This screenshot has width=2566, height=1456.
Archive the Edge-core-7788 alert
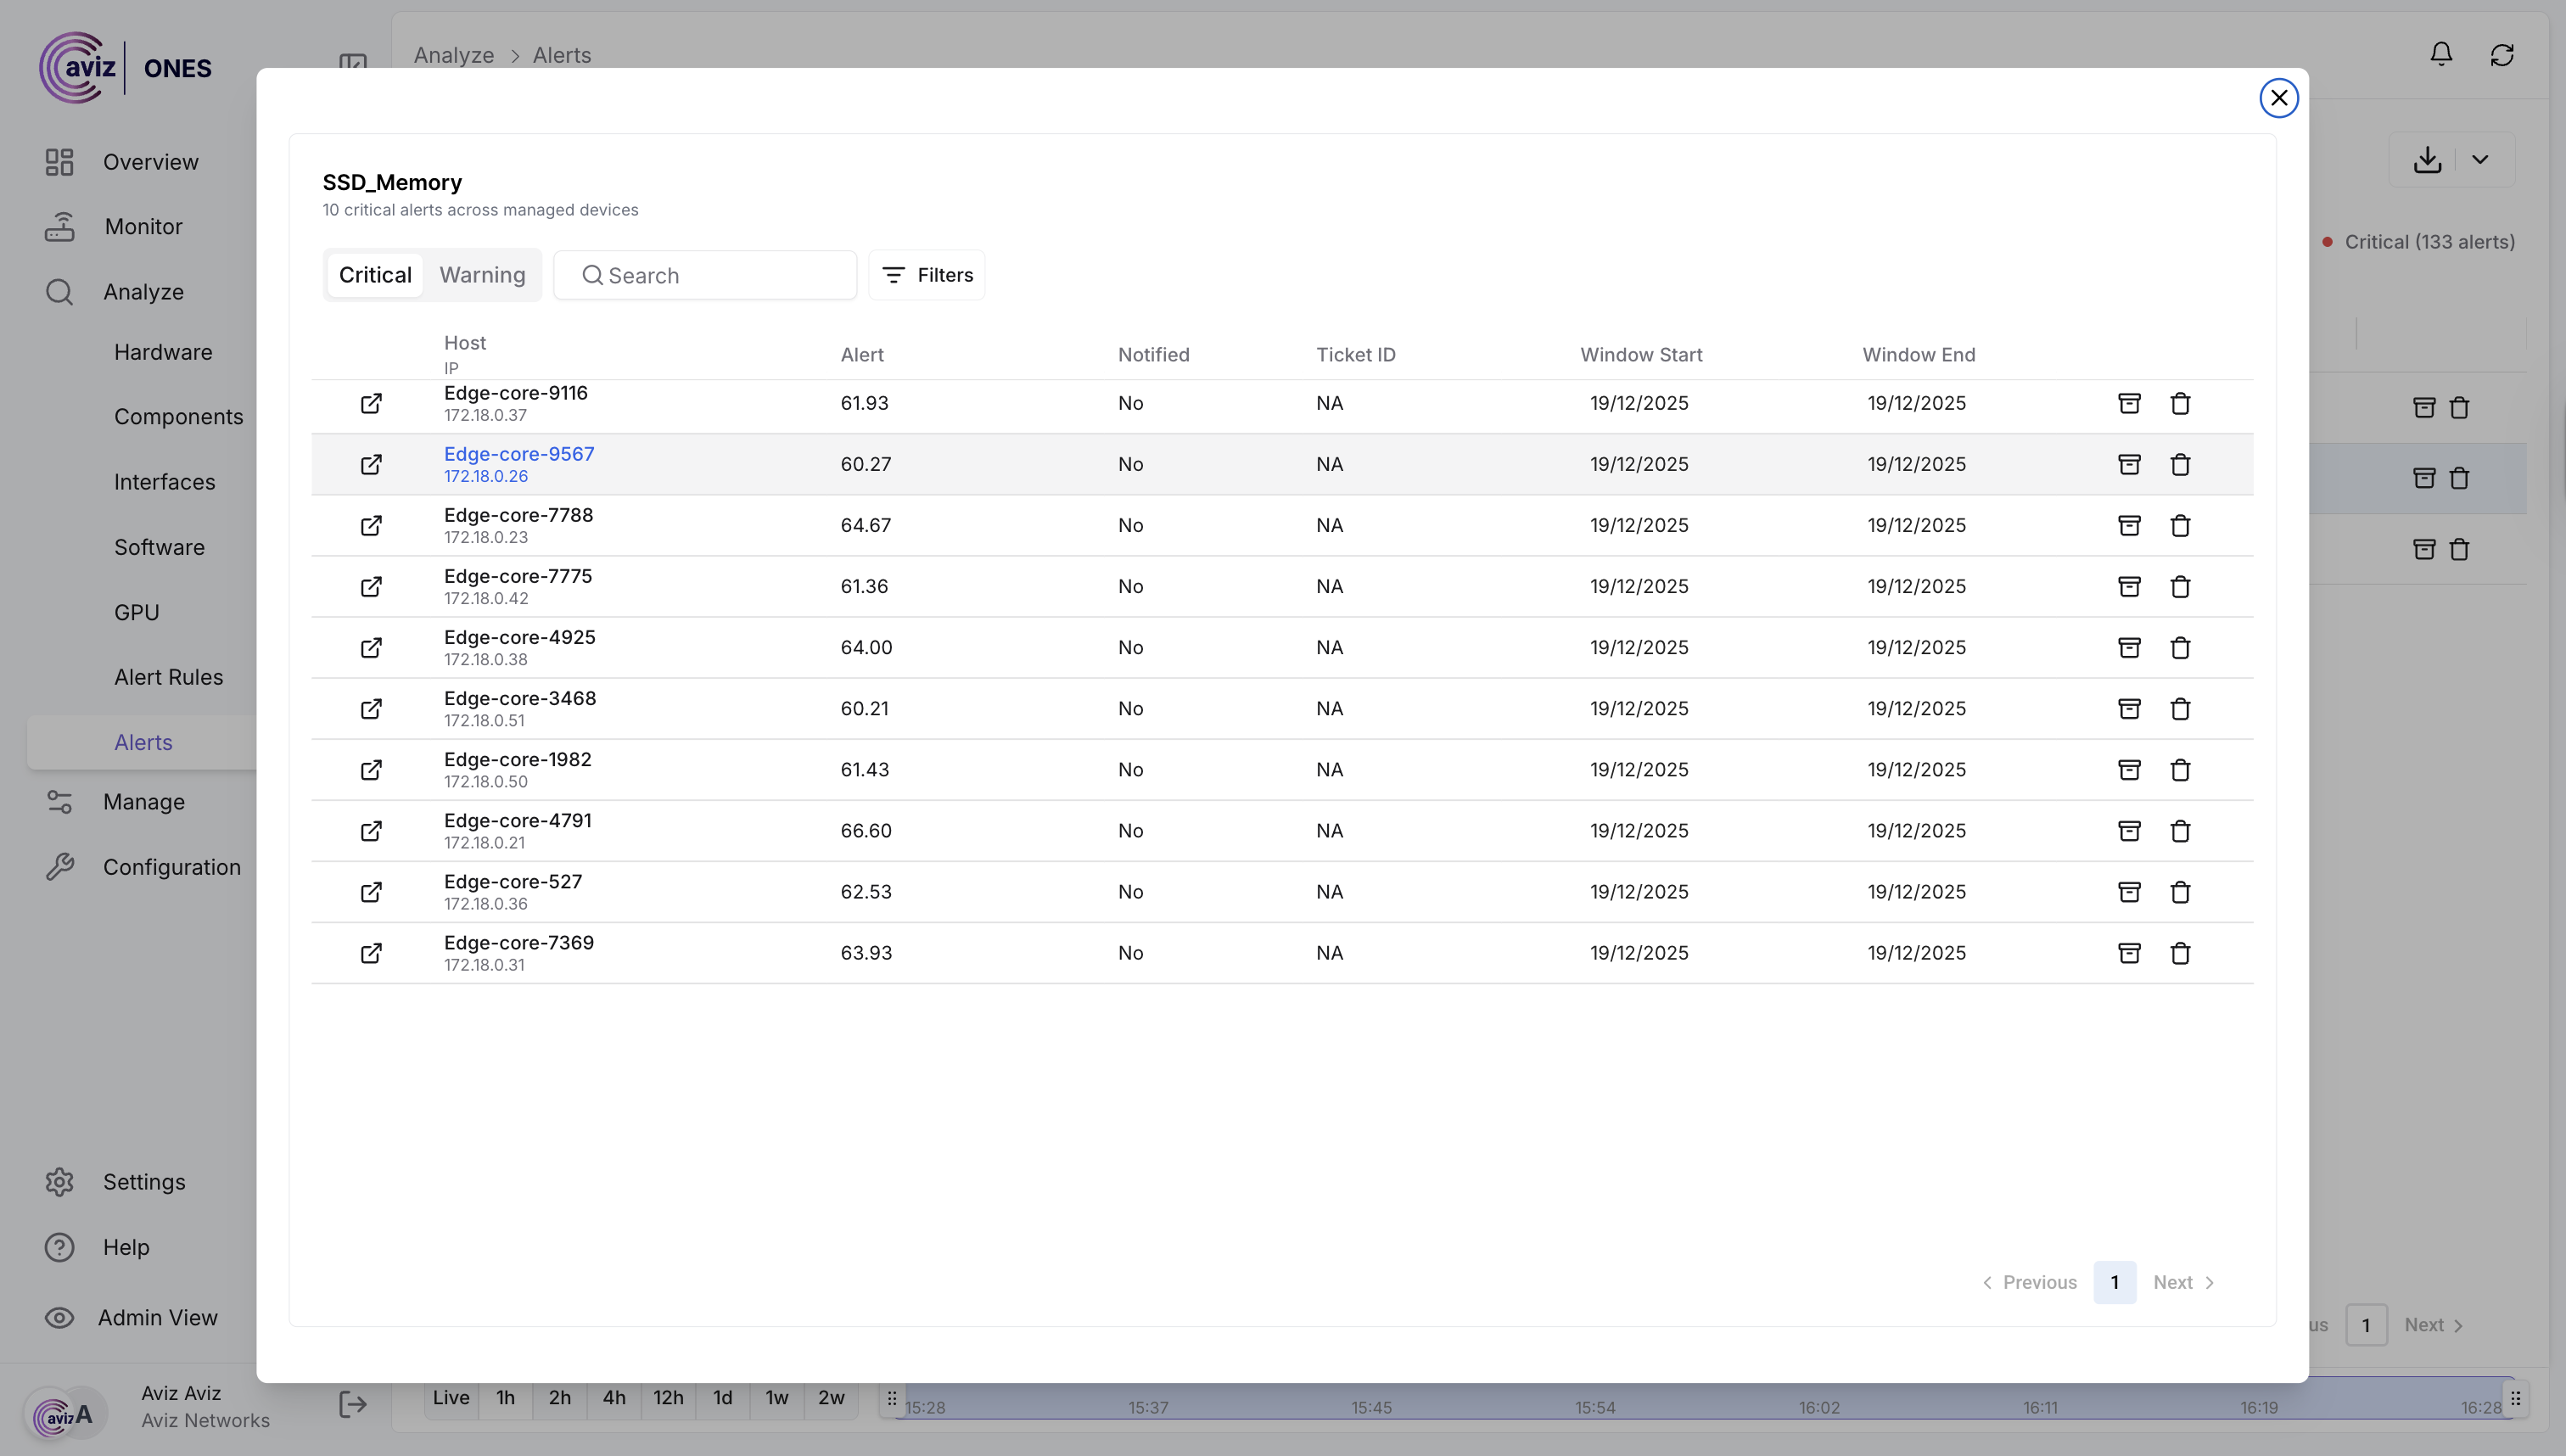(2129, 525)
